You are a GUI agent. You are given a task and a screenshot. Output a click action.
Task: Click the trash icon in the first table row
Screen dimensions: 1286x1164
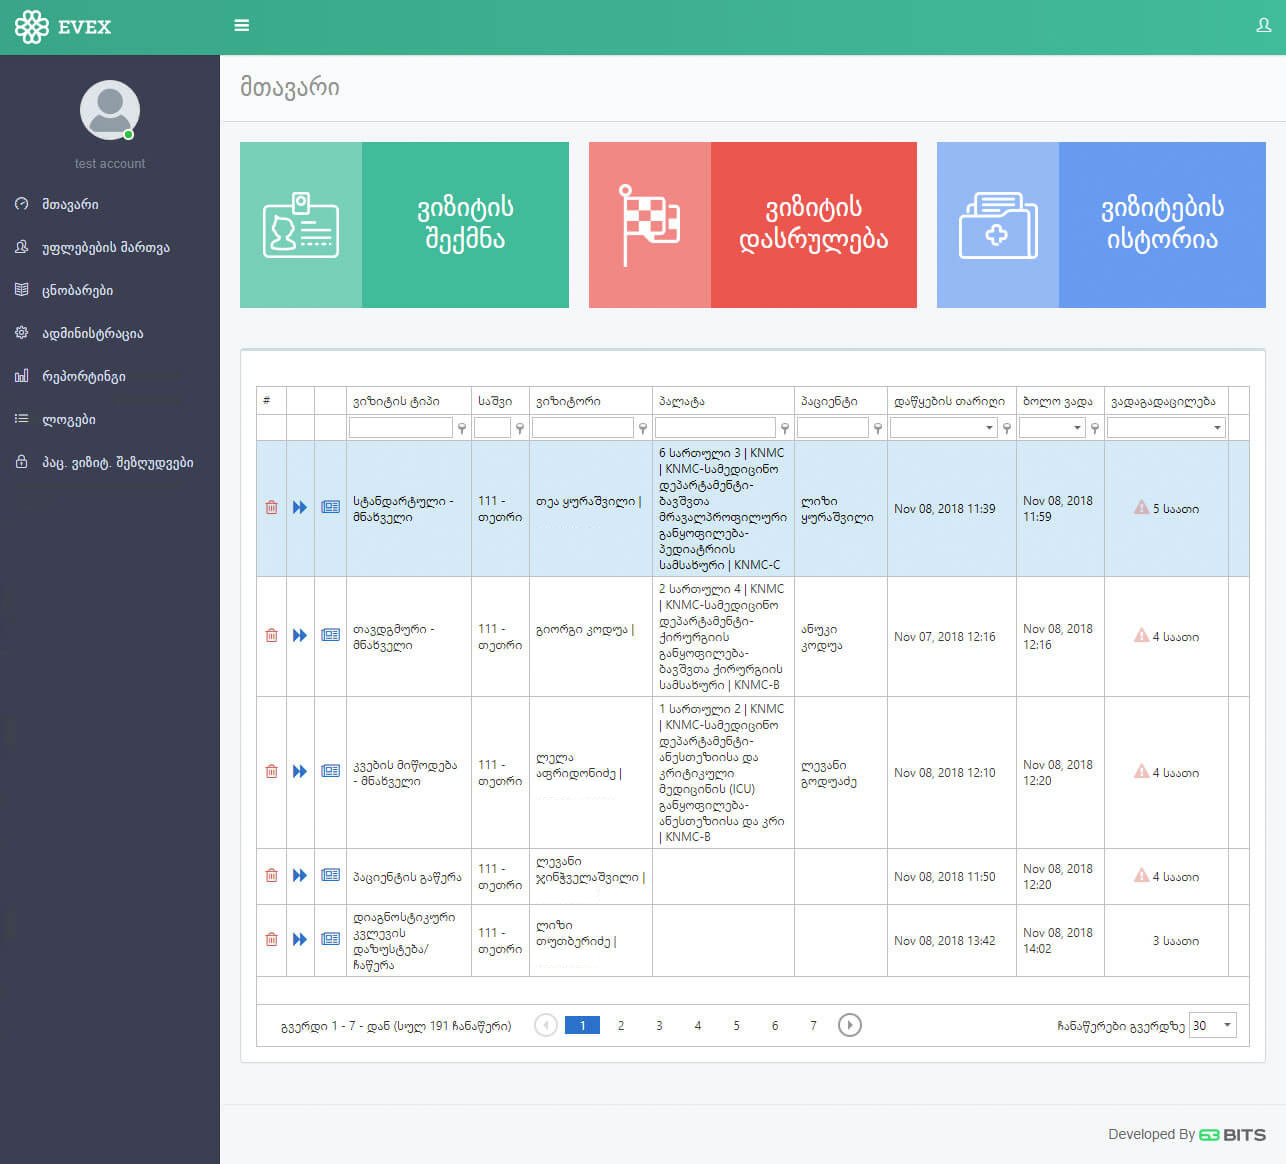pos(271,508)
